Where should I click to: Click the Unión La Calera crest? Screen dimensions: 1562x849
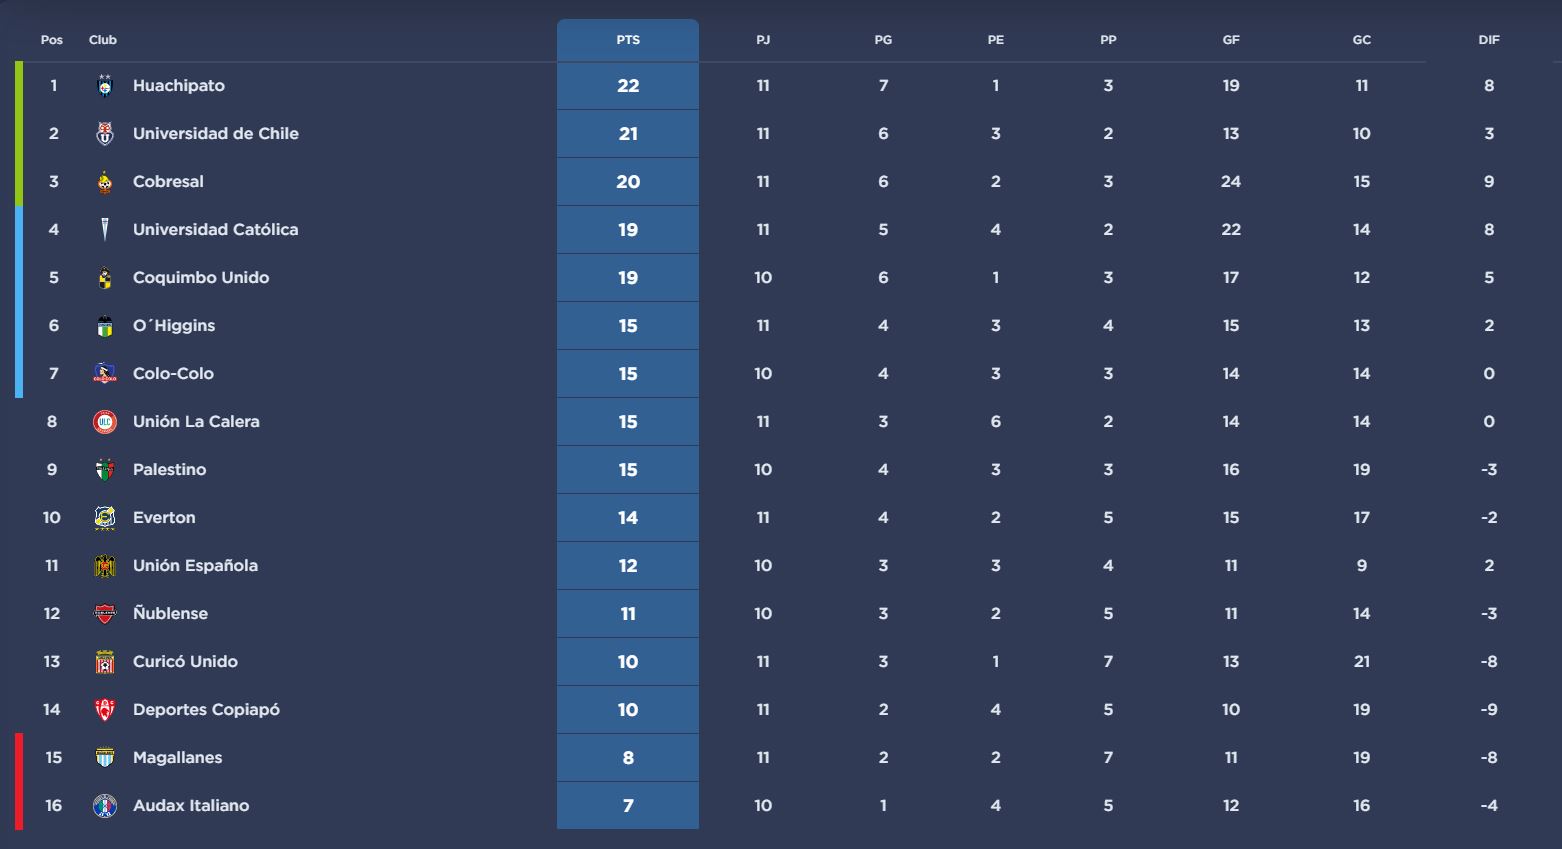pos(105,422)
